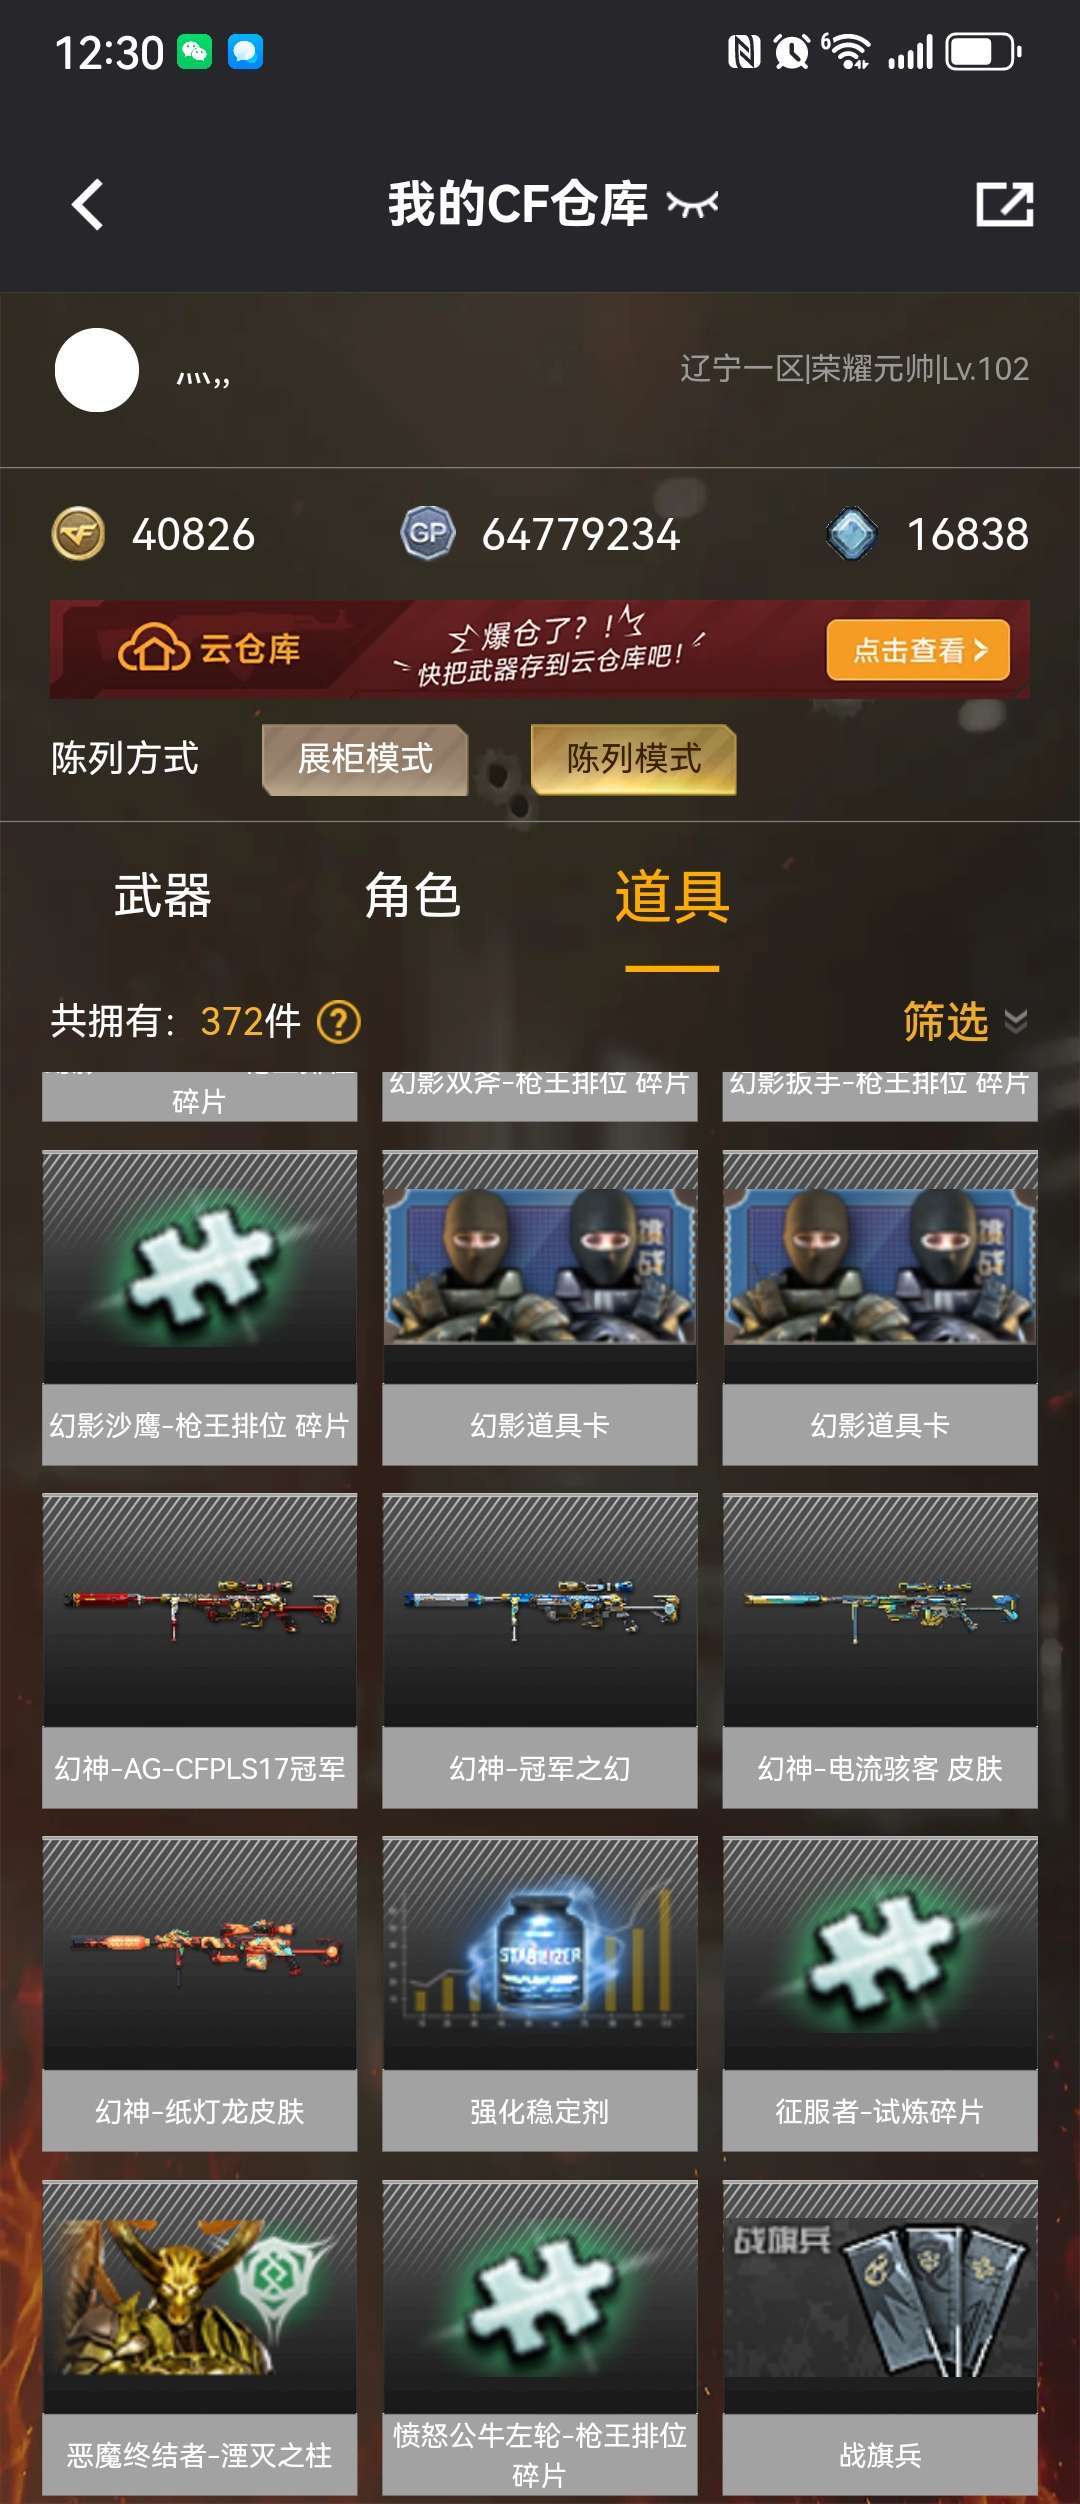Image resolution: width=1080 pixels, height=2504 pixels.
Task: Tap the GP currency icon
Action: (428, 533)
